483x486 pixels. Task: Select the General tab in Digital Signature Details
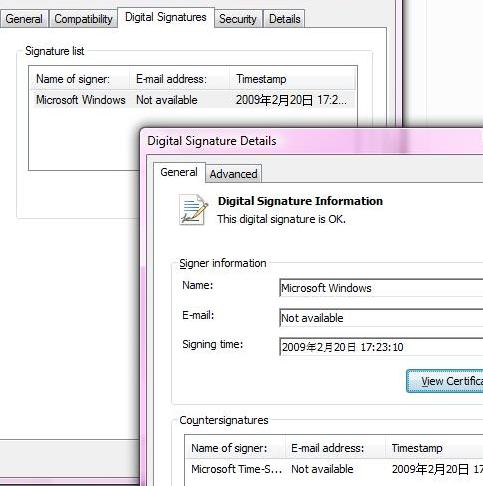point(179,172)
